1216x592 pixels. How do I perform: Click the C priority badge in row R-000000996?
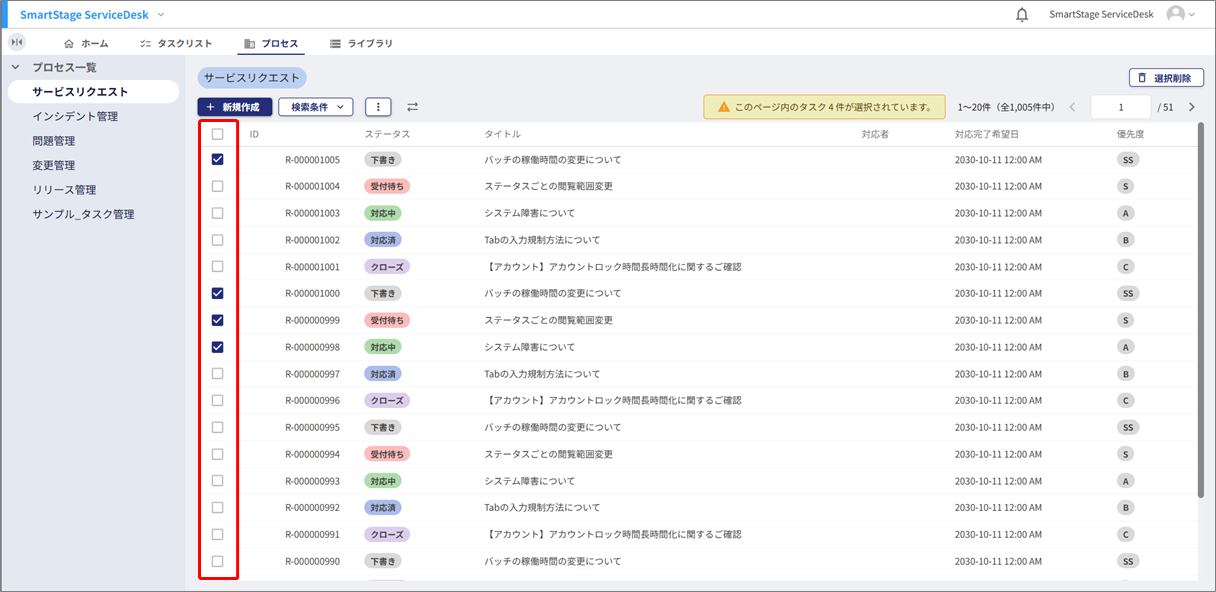pyautogui.click(x=1126, y=400)
